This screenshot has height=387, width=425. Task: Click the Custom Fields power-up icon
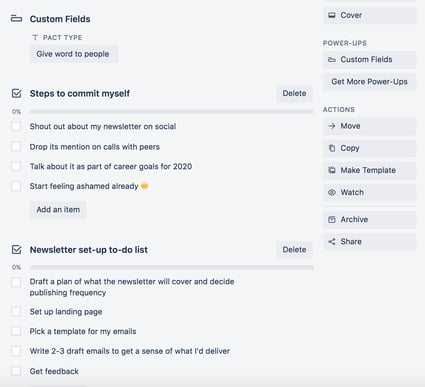(x=332, y=60)
